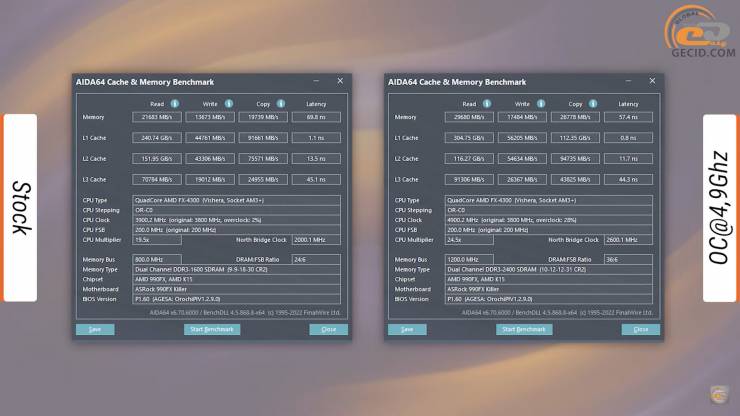Select L3 Cache Latency 44.3 ns field

[x=628, y=179]
